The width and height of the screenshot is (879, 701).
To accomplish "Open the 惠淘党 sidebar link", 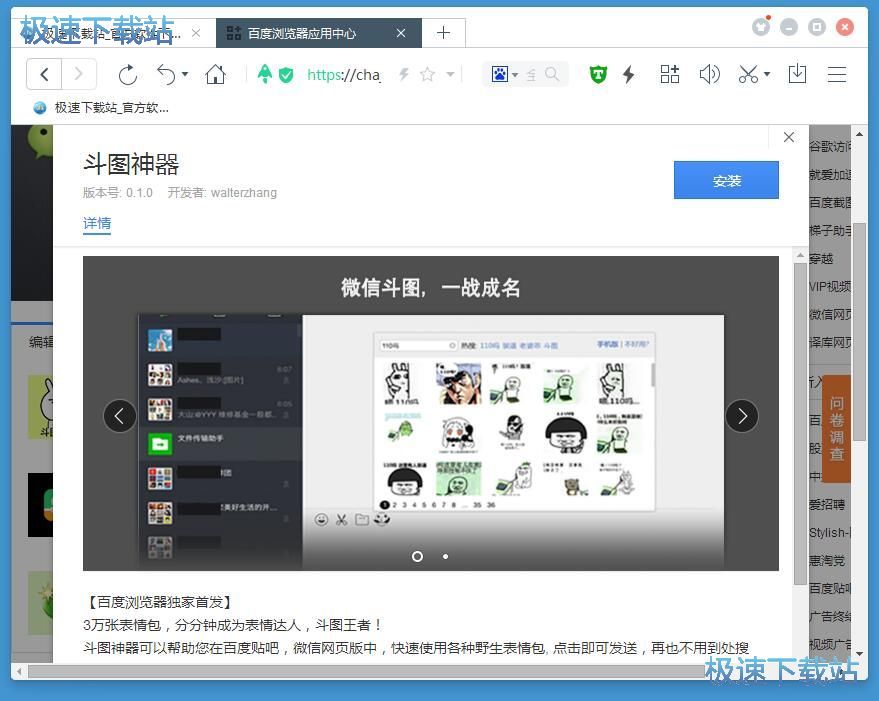I will [x=827, y=561].
